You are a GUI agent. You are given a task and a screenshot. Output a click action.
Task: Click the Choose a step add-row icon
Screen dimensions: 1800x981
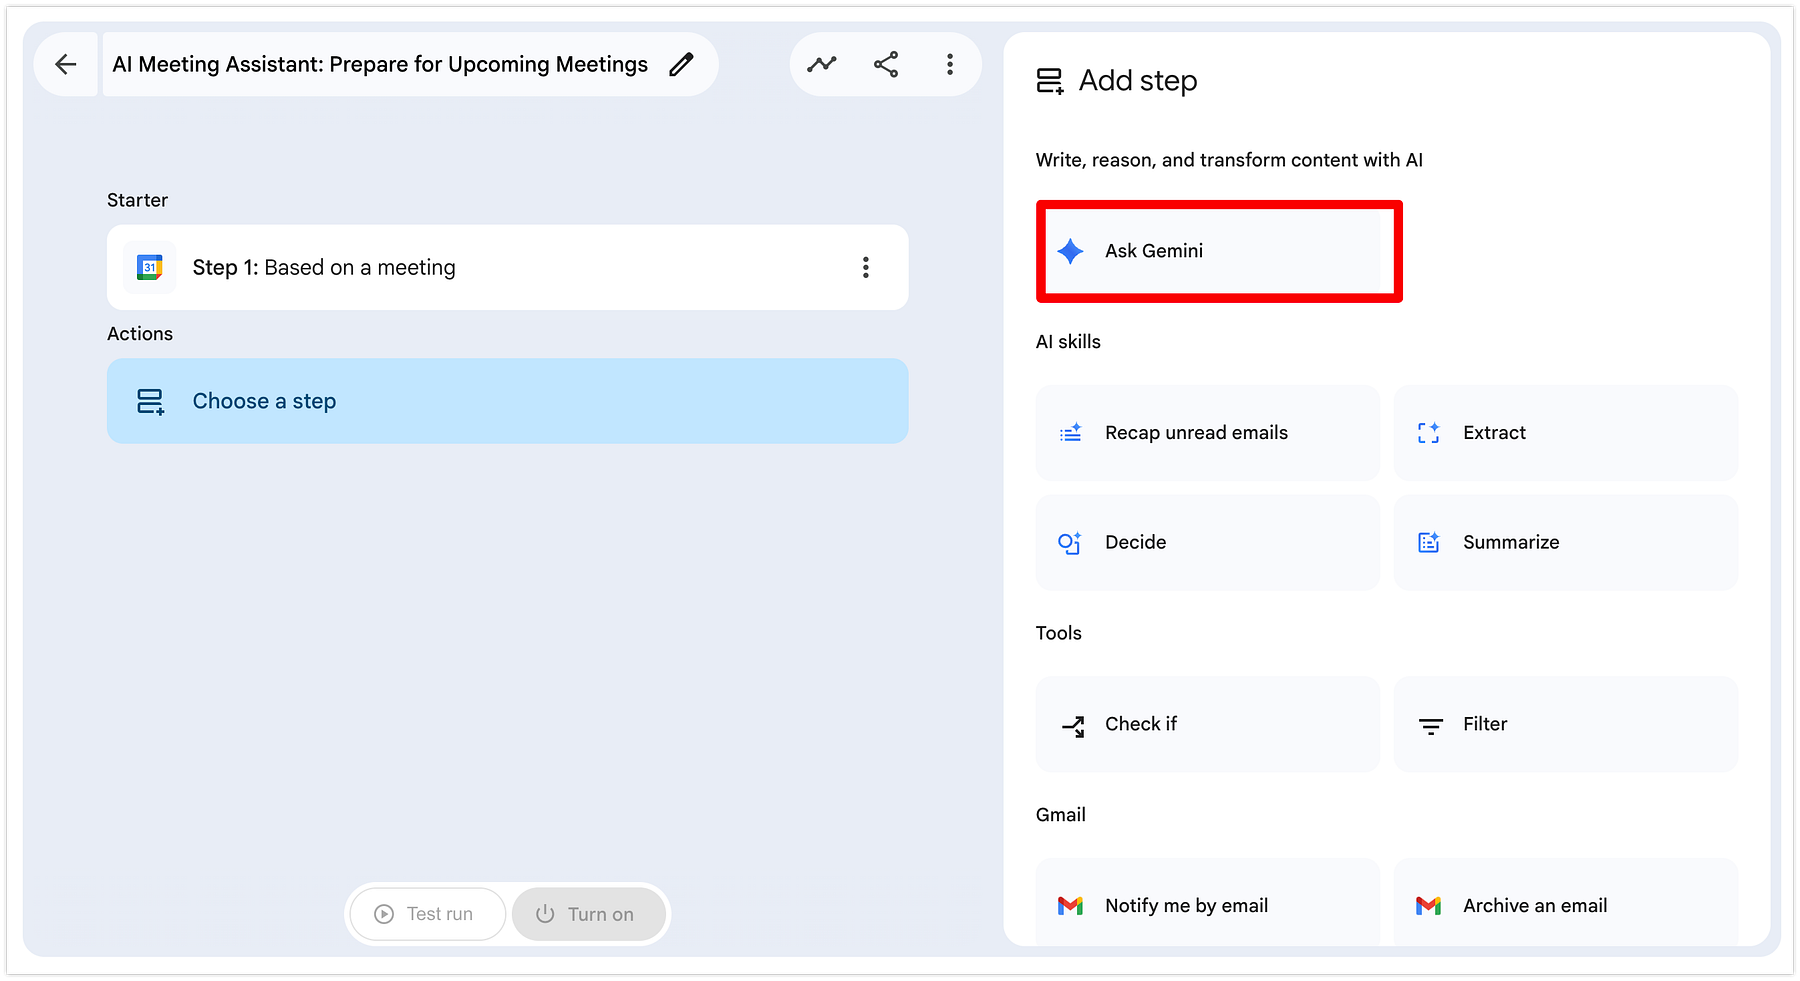150,402
